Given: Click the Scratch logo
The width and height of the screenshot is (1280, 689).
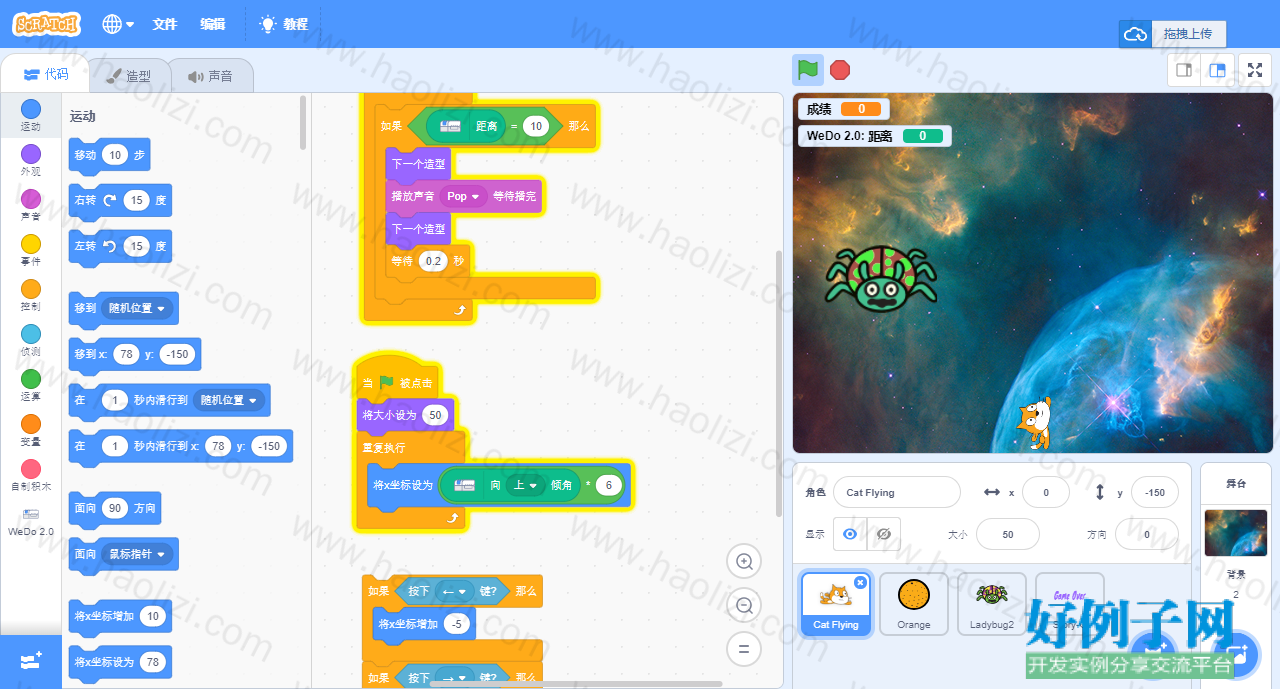Looking at the screenshot, I should click(47, 24).
